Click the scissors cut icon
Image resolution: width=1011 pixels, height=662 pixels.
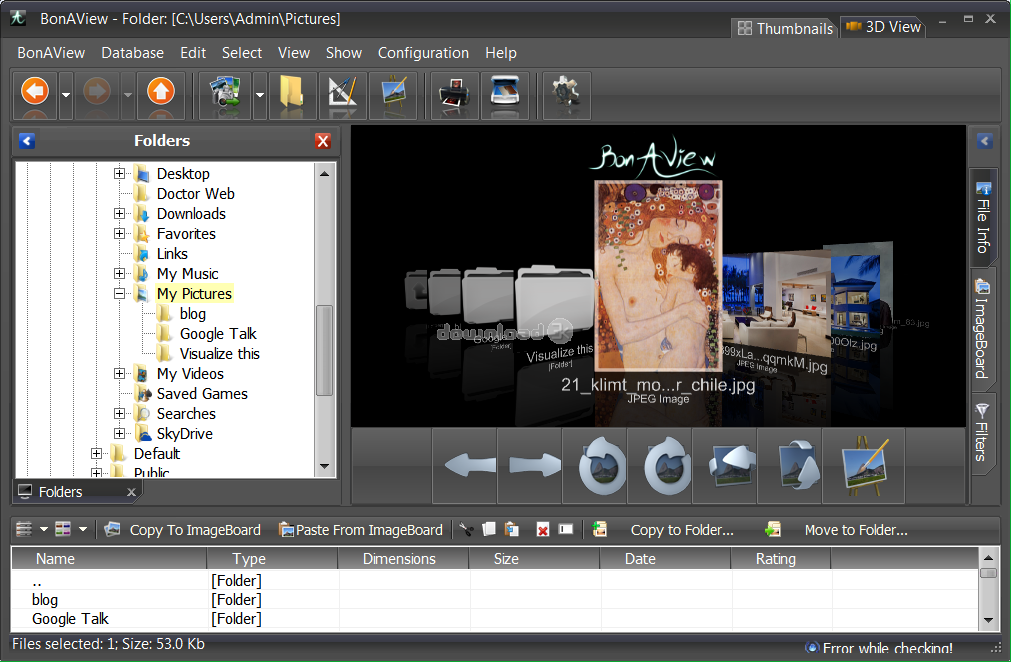466,530
